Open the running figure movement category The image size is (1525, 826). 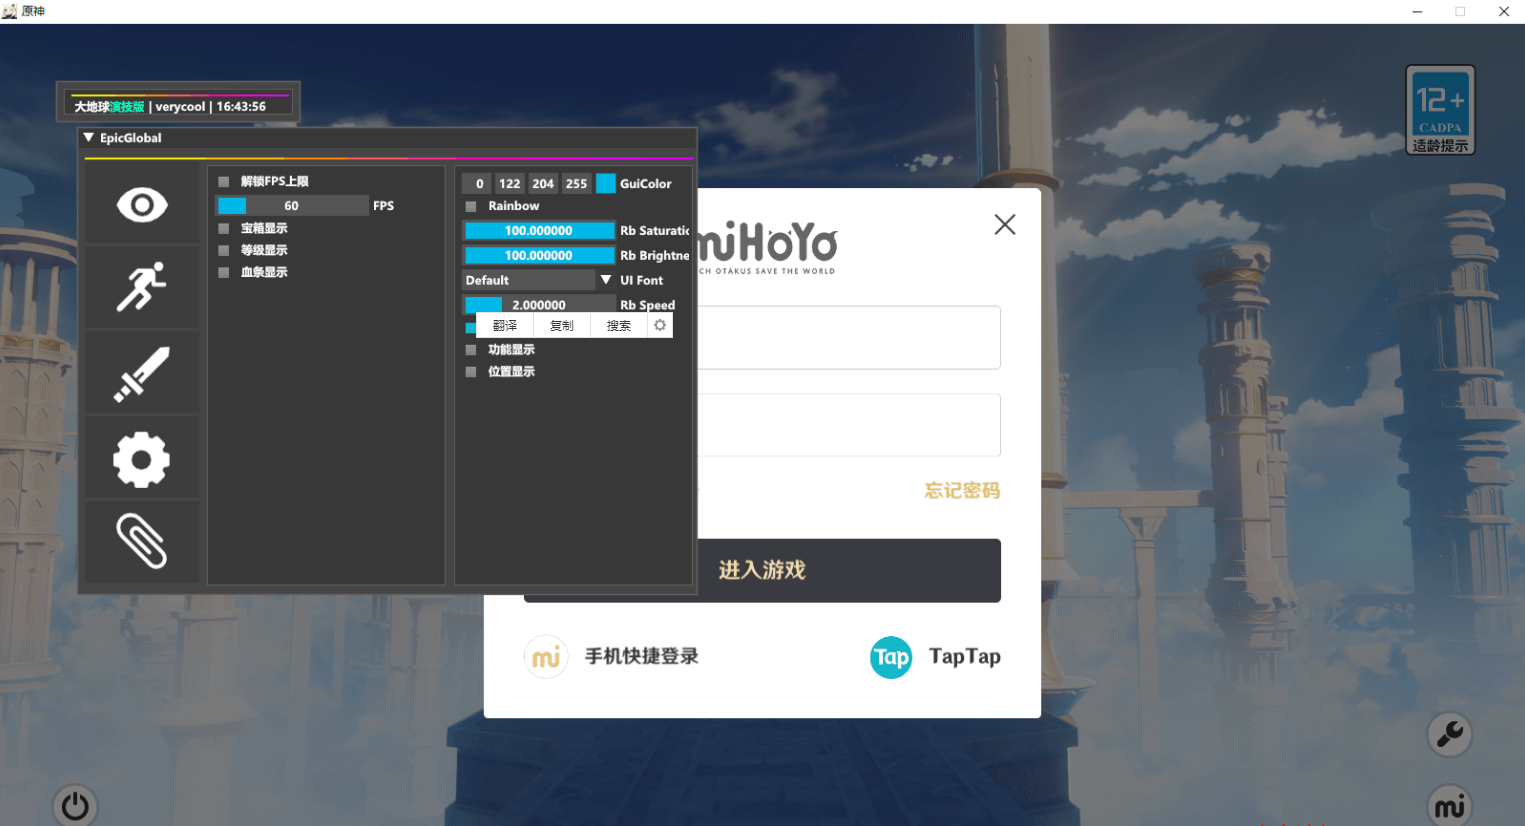coord(142,287)
